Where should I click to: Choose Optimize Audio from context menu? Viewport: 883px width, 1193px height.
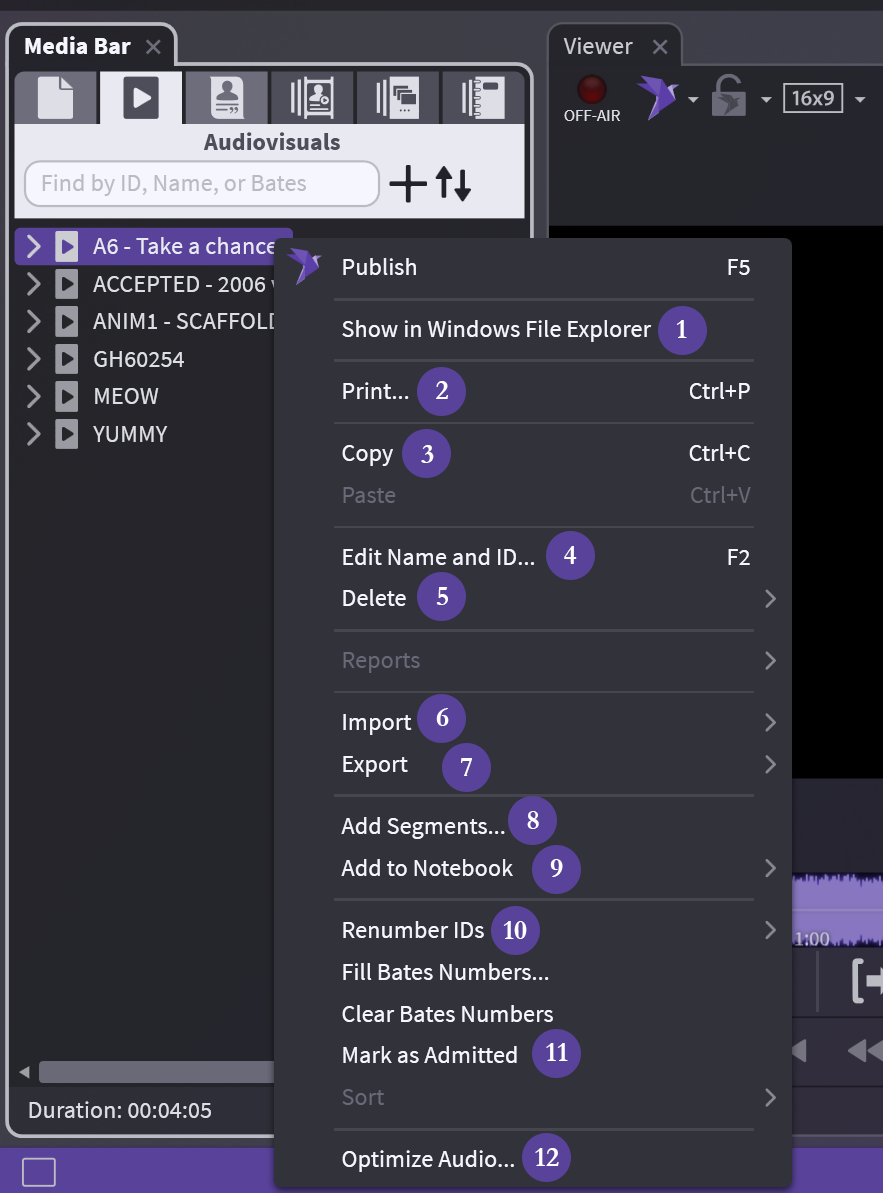(428, 1160)
